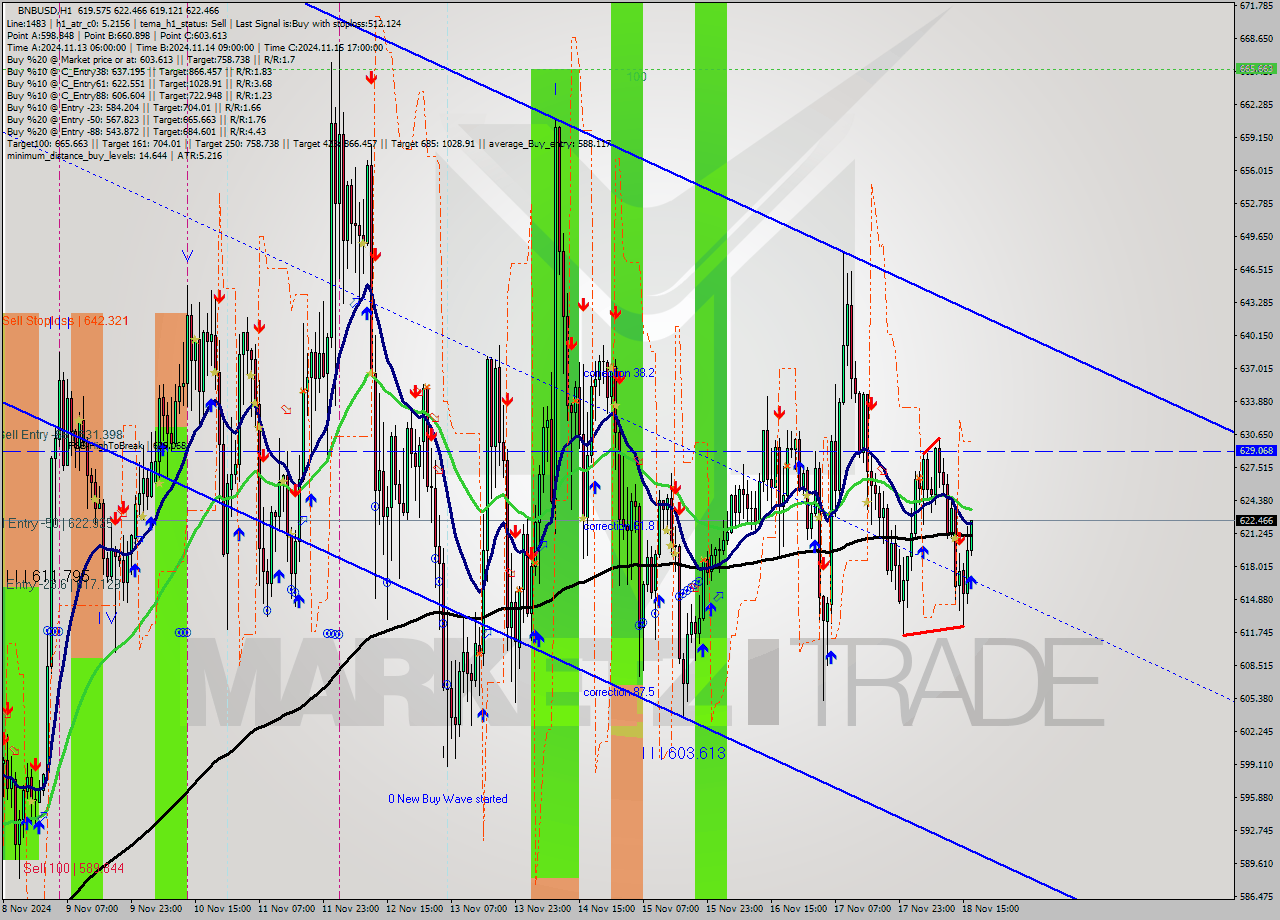1280x920 pixels.
Task: Click the 586.475 price axis value
Action: [1256, 896]
